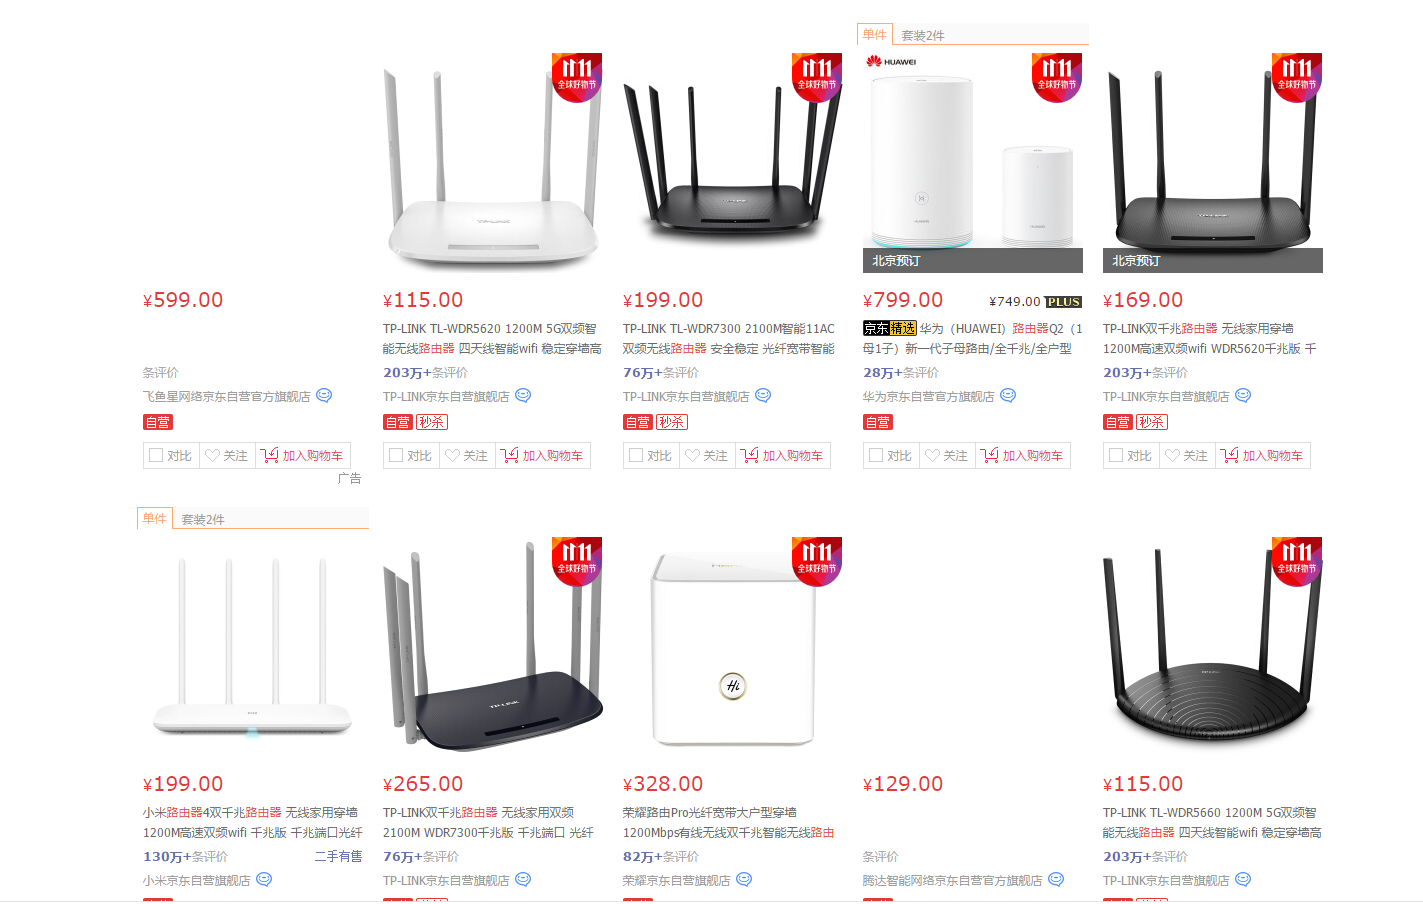Select 套装2件 tab above Huawei router
Viewport: 1423px width, 904px height.
923,35
